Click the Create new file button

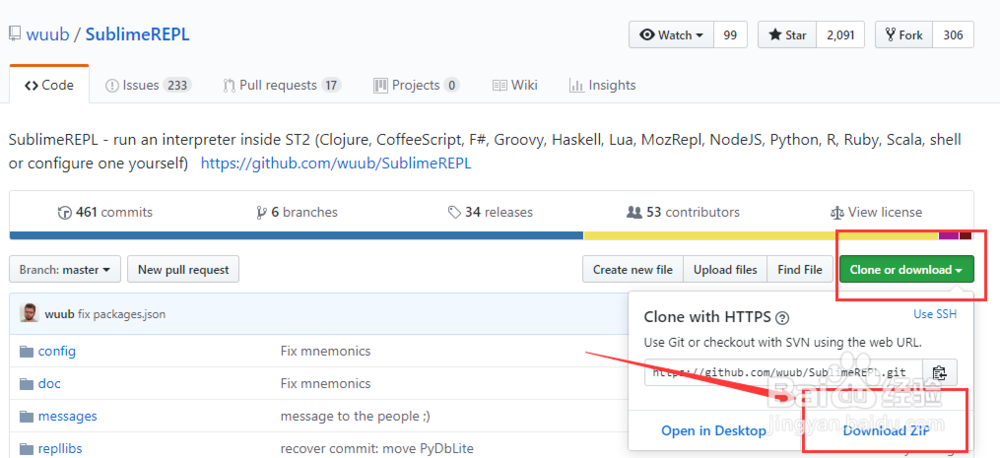[x=633, y=270]
